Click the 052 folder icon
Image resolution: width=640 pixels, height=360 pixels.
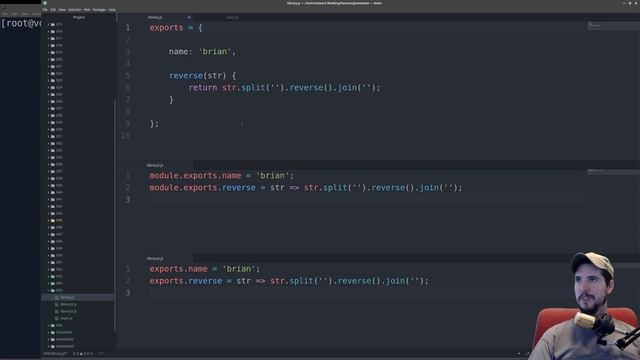pyautogui.click(x=53, y=269)
